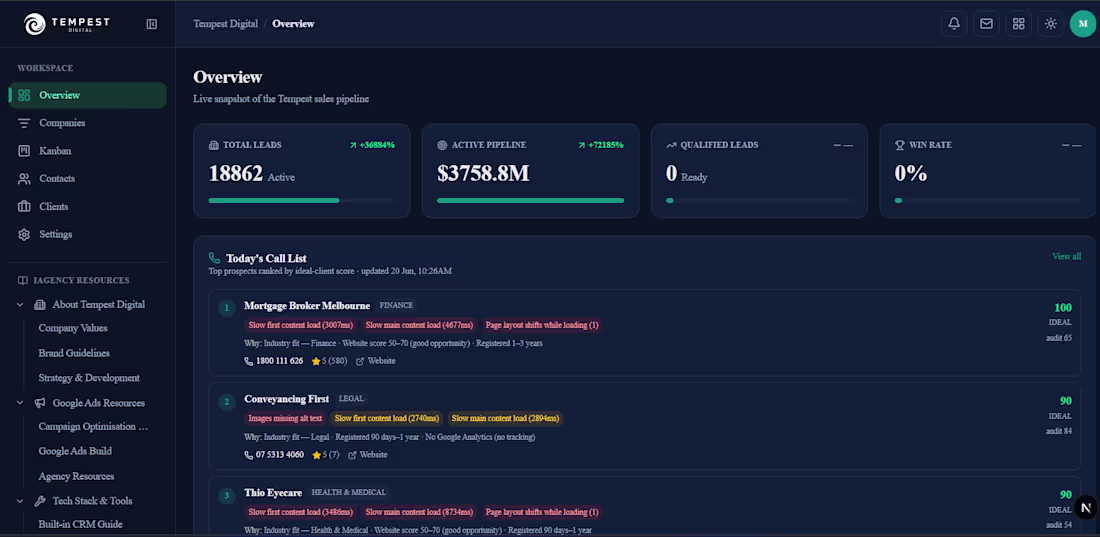The image size is (1100, 537).
Task: Click star rating 5 (580)
Action: coord(330,361)
